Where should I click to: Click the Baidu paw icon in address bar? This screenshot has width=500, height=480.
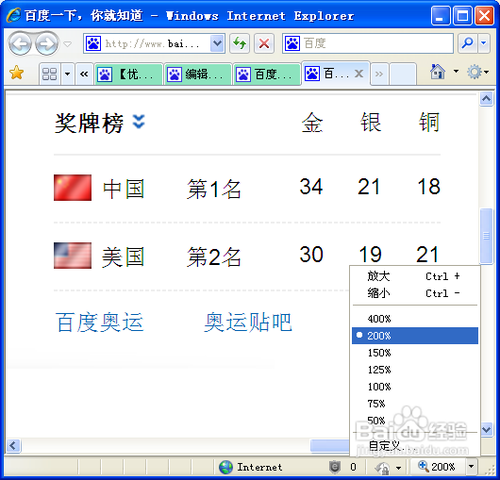[93, 43]
